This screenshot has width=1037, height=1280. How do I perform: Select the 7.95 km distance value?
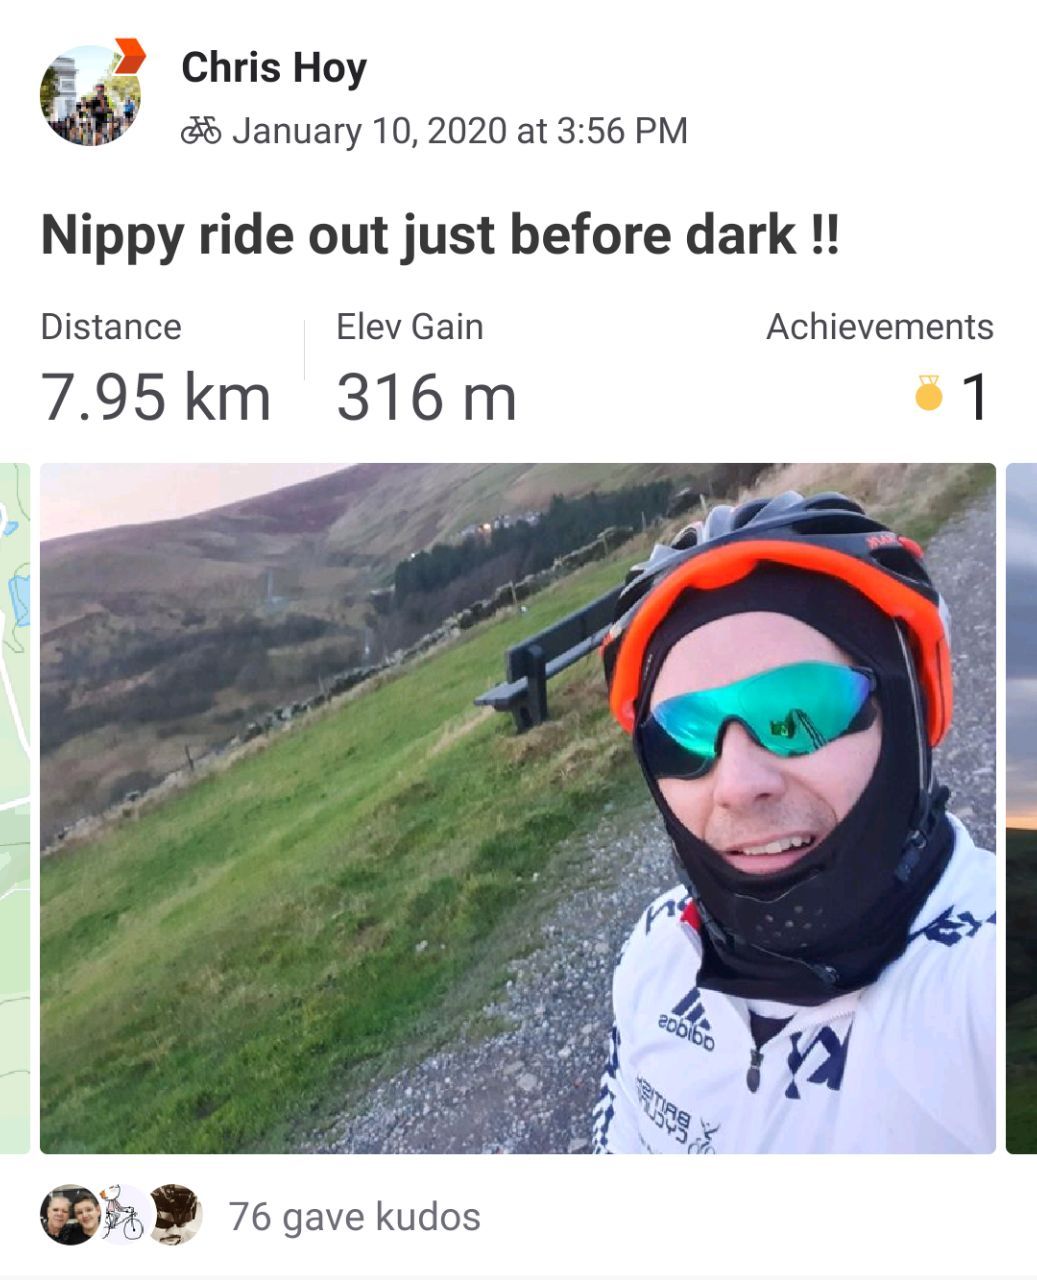coord(156,397)
